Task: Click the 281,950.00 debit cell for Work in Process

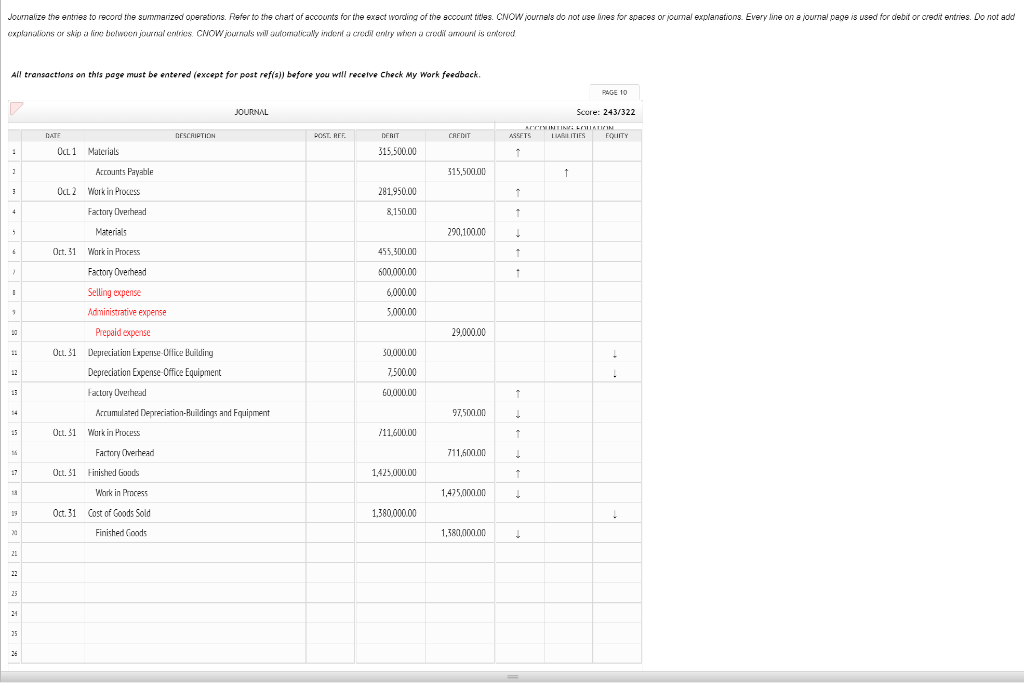Action: tap(389, 191)
